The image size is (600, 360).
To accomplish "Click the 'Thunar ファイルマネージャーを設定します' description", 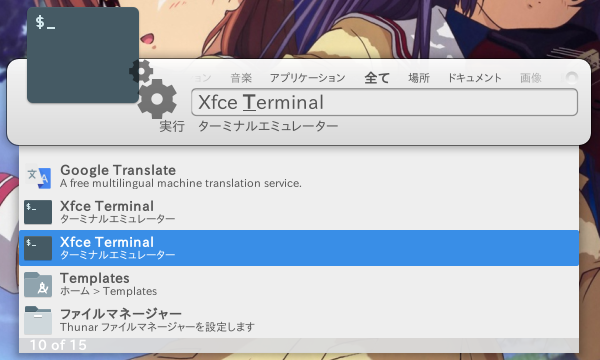I will click(157, 327).
